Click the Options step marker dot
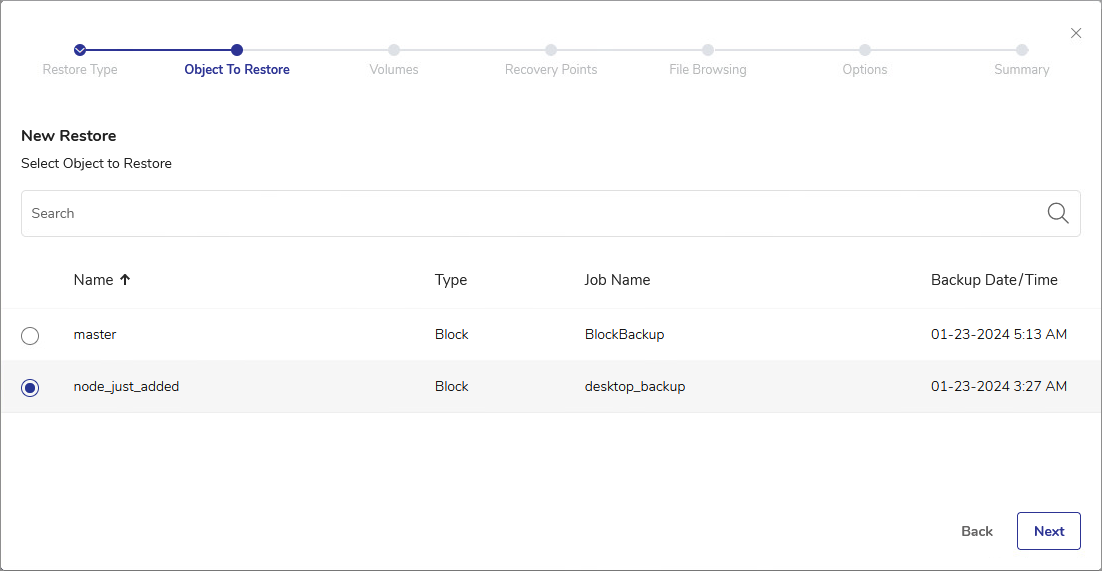Image resolution: width=1102 pixels, height=571 pixels. tap(865, 50)
